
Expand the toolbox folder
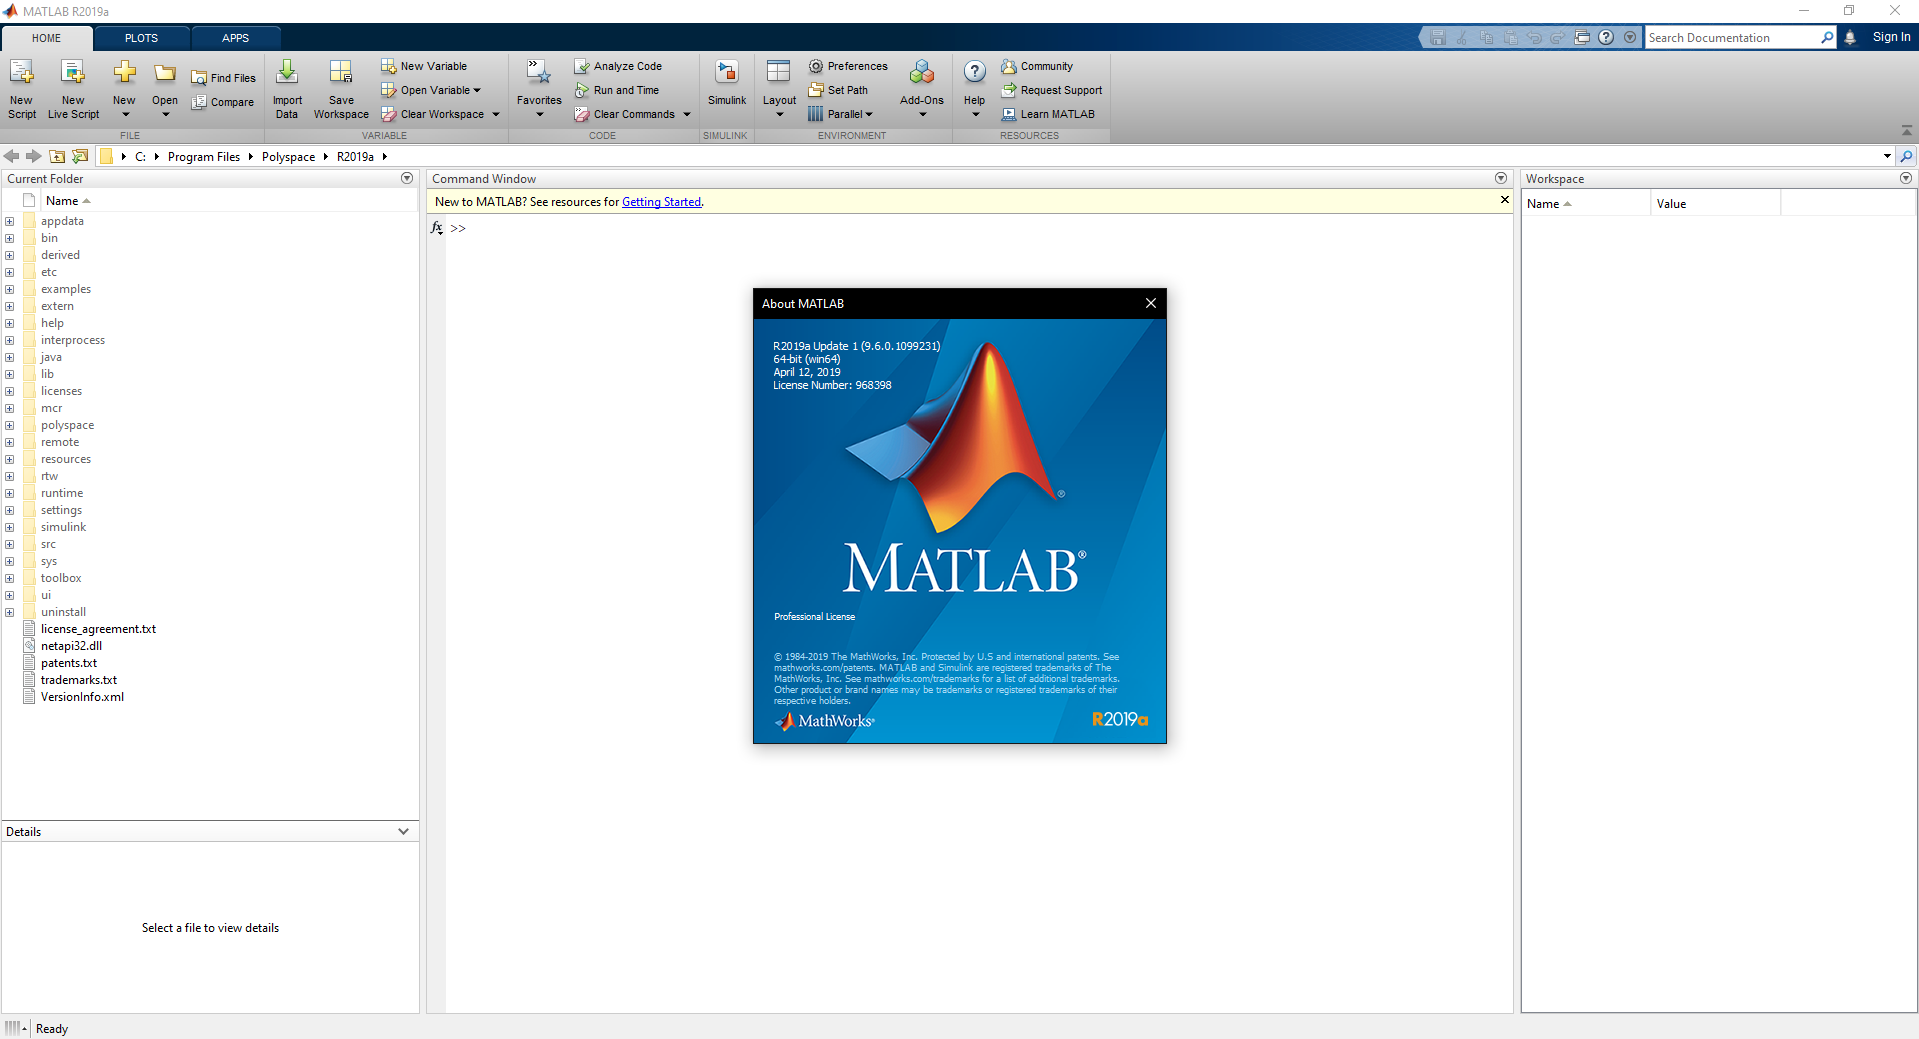pos(9,578)
